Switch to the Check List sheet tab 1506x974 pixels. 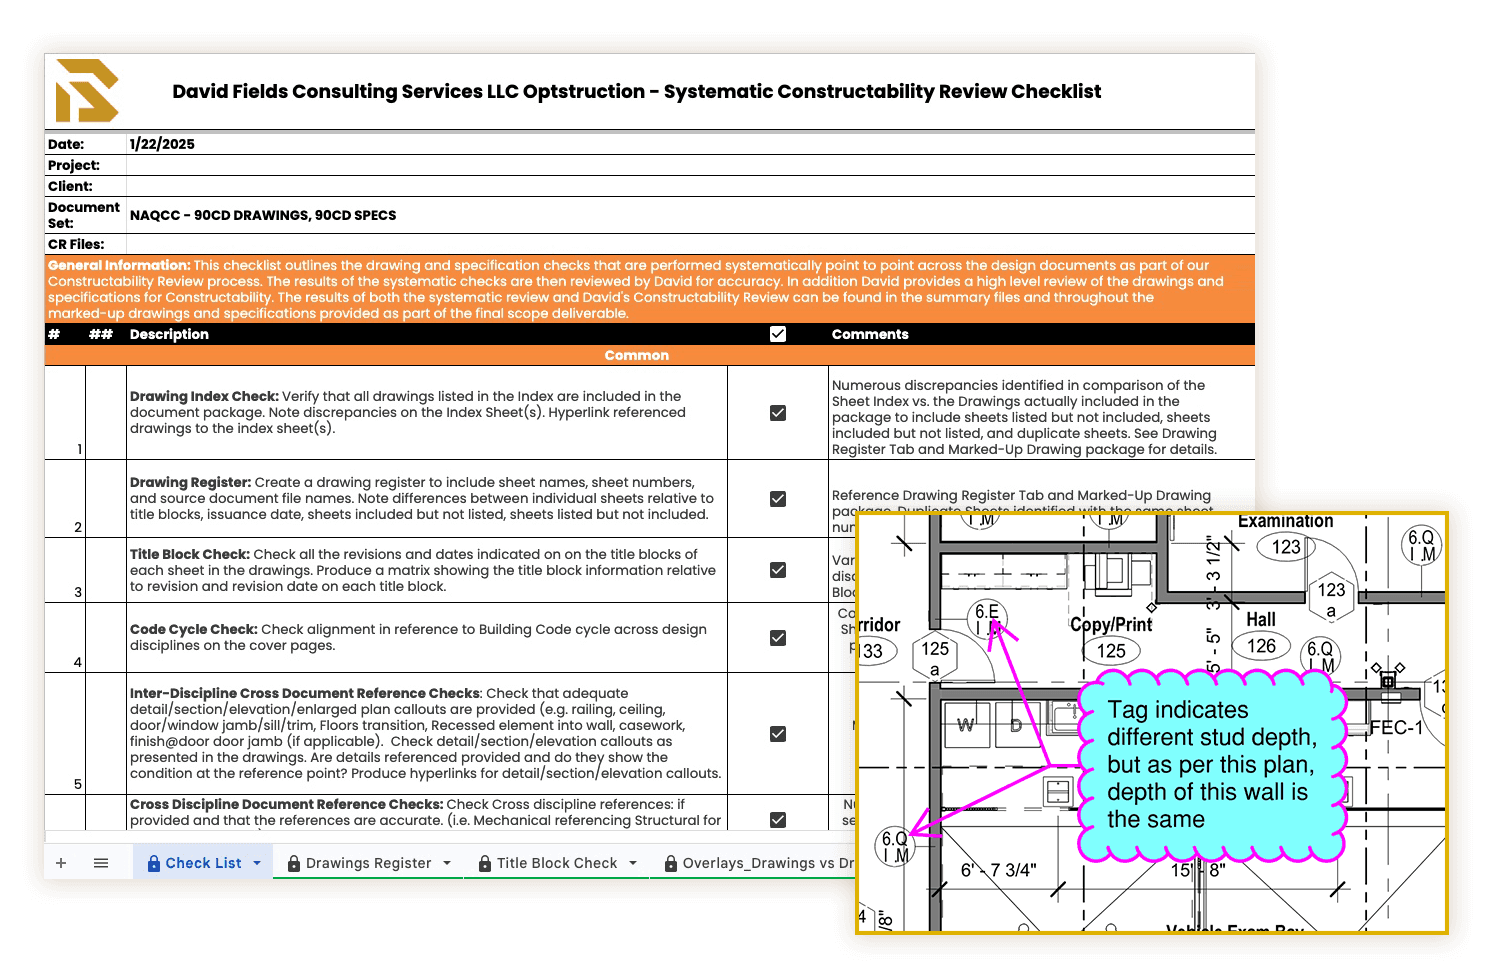pyautogui.click(x=203, y=863)
